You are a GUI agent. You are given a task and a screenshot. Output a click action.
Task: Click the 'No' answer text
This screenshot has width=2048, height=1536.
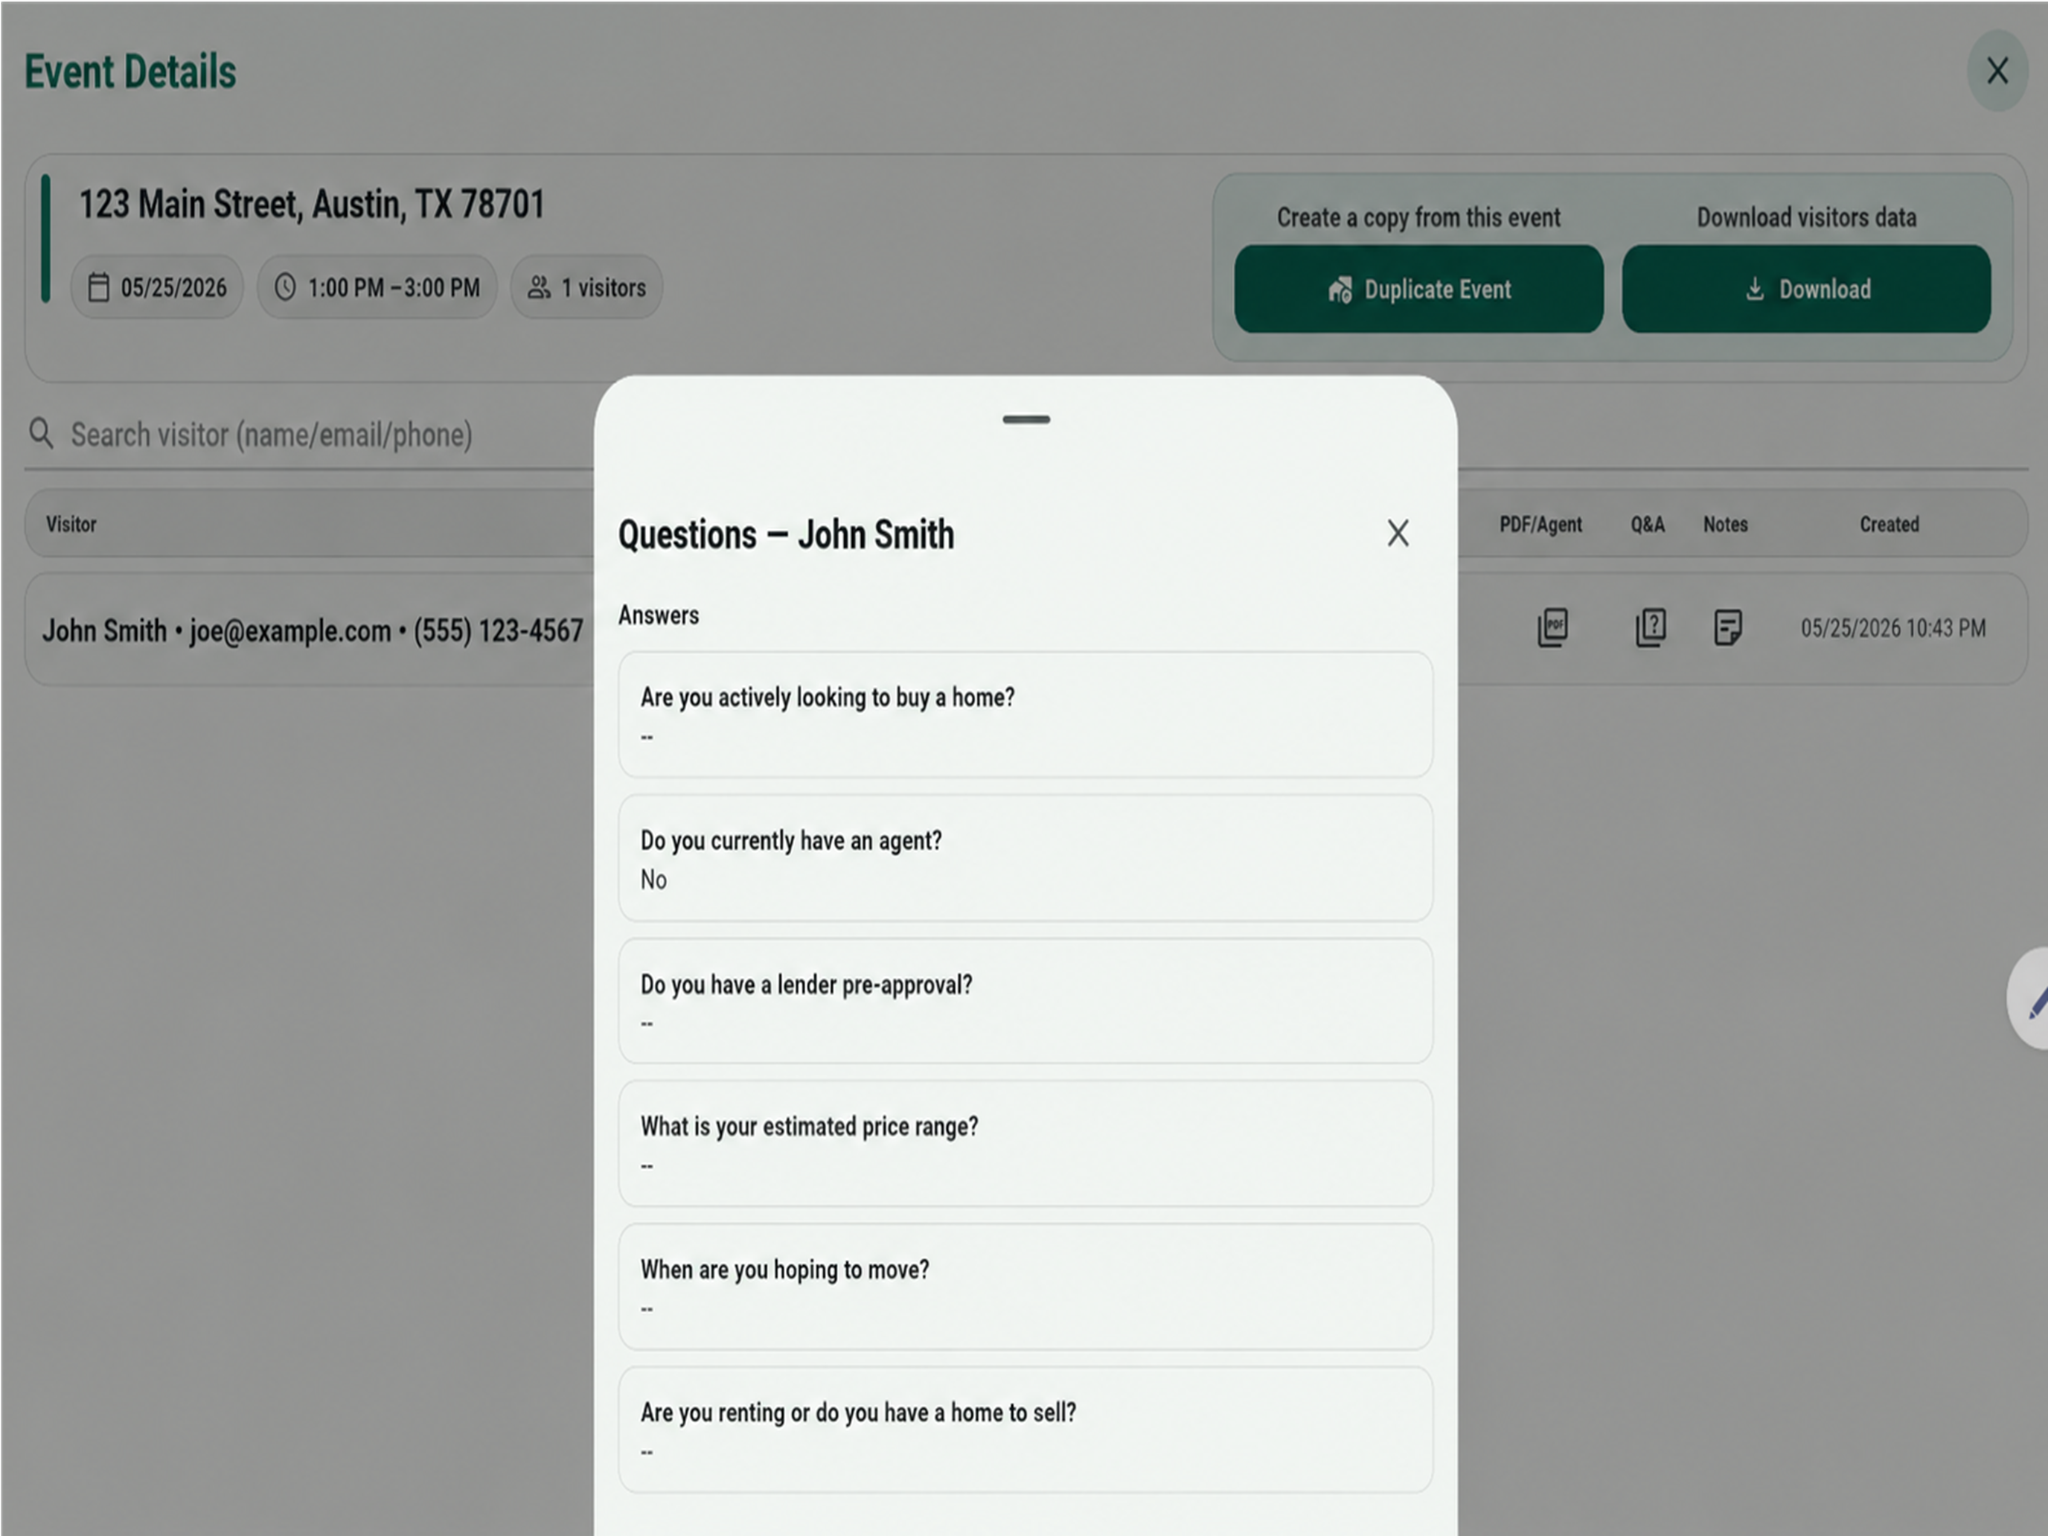[653, 880]
